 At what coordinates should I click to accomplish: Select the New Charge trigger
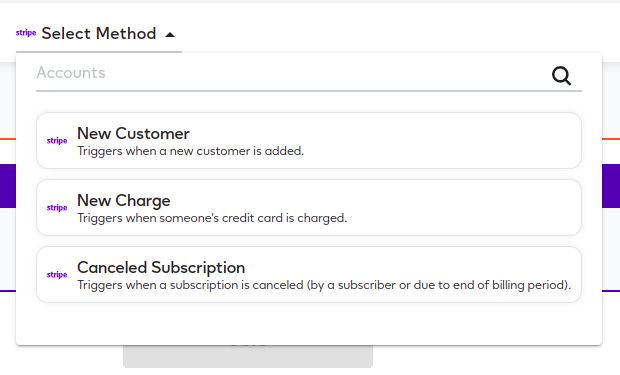tap(309, 208)
